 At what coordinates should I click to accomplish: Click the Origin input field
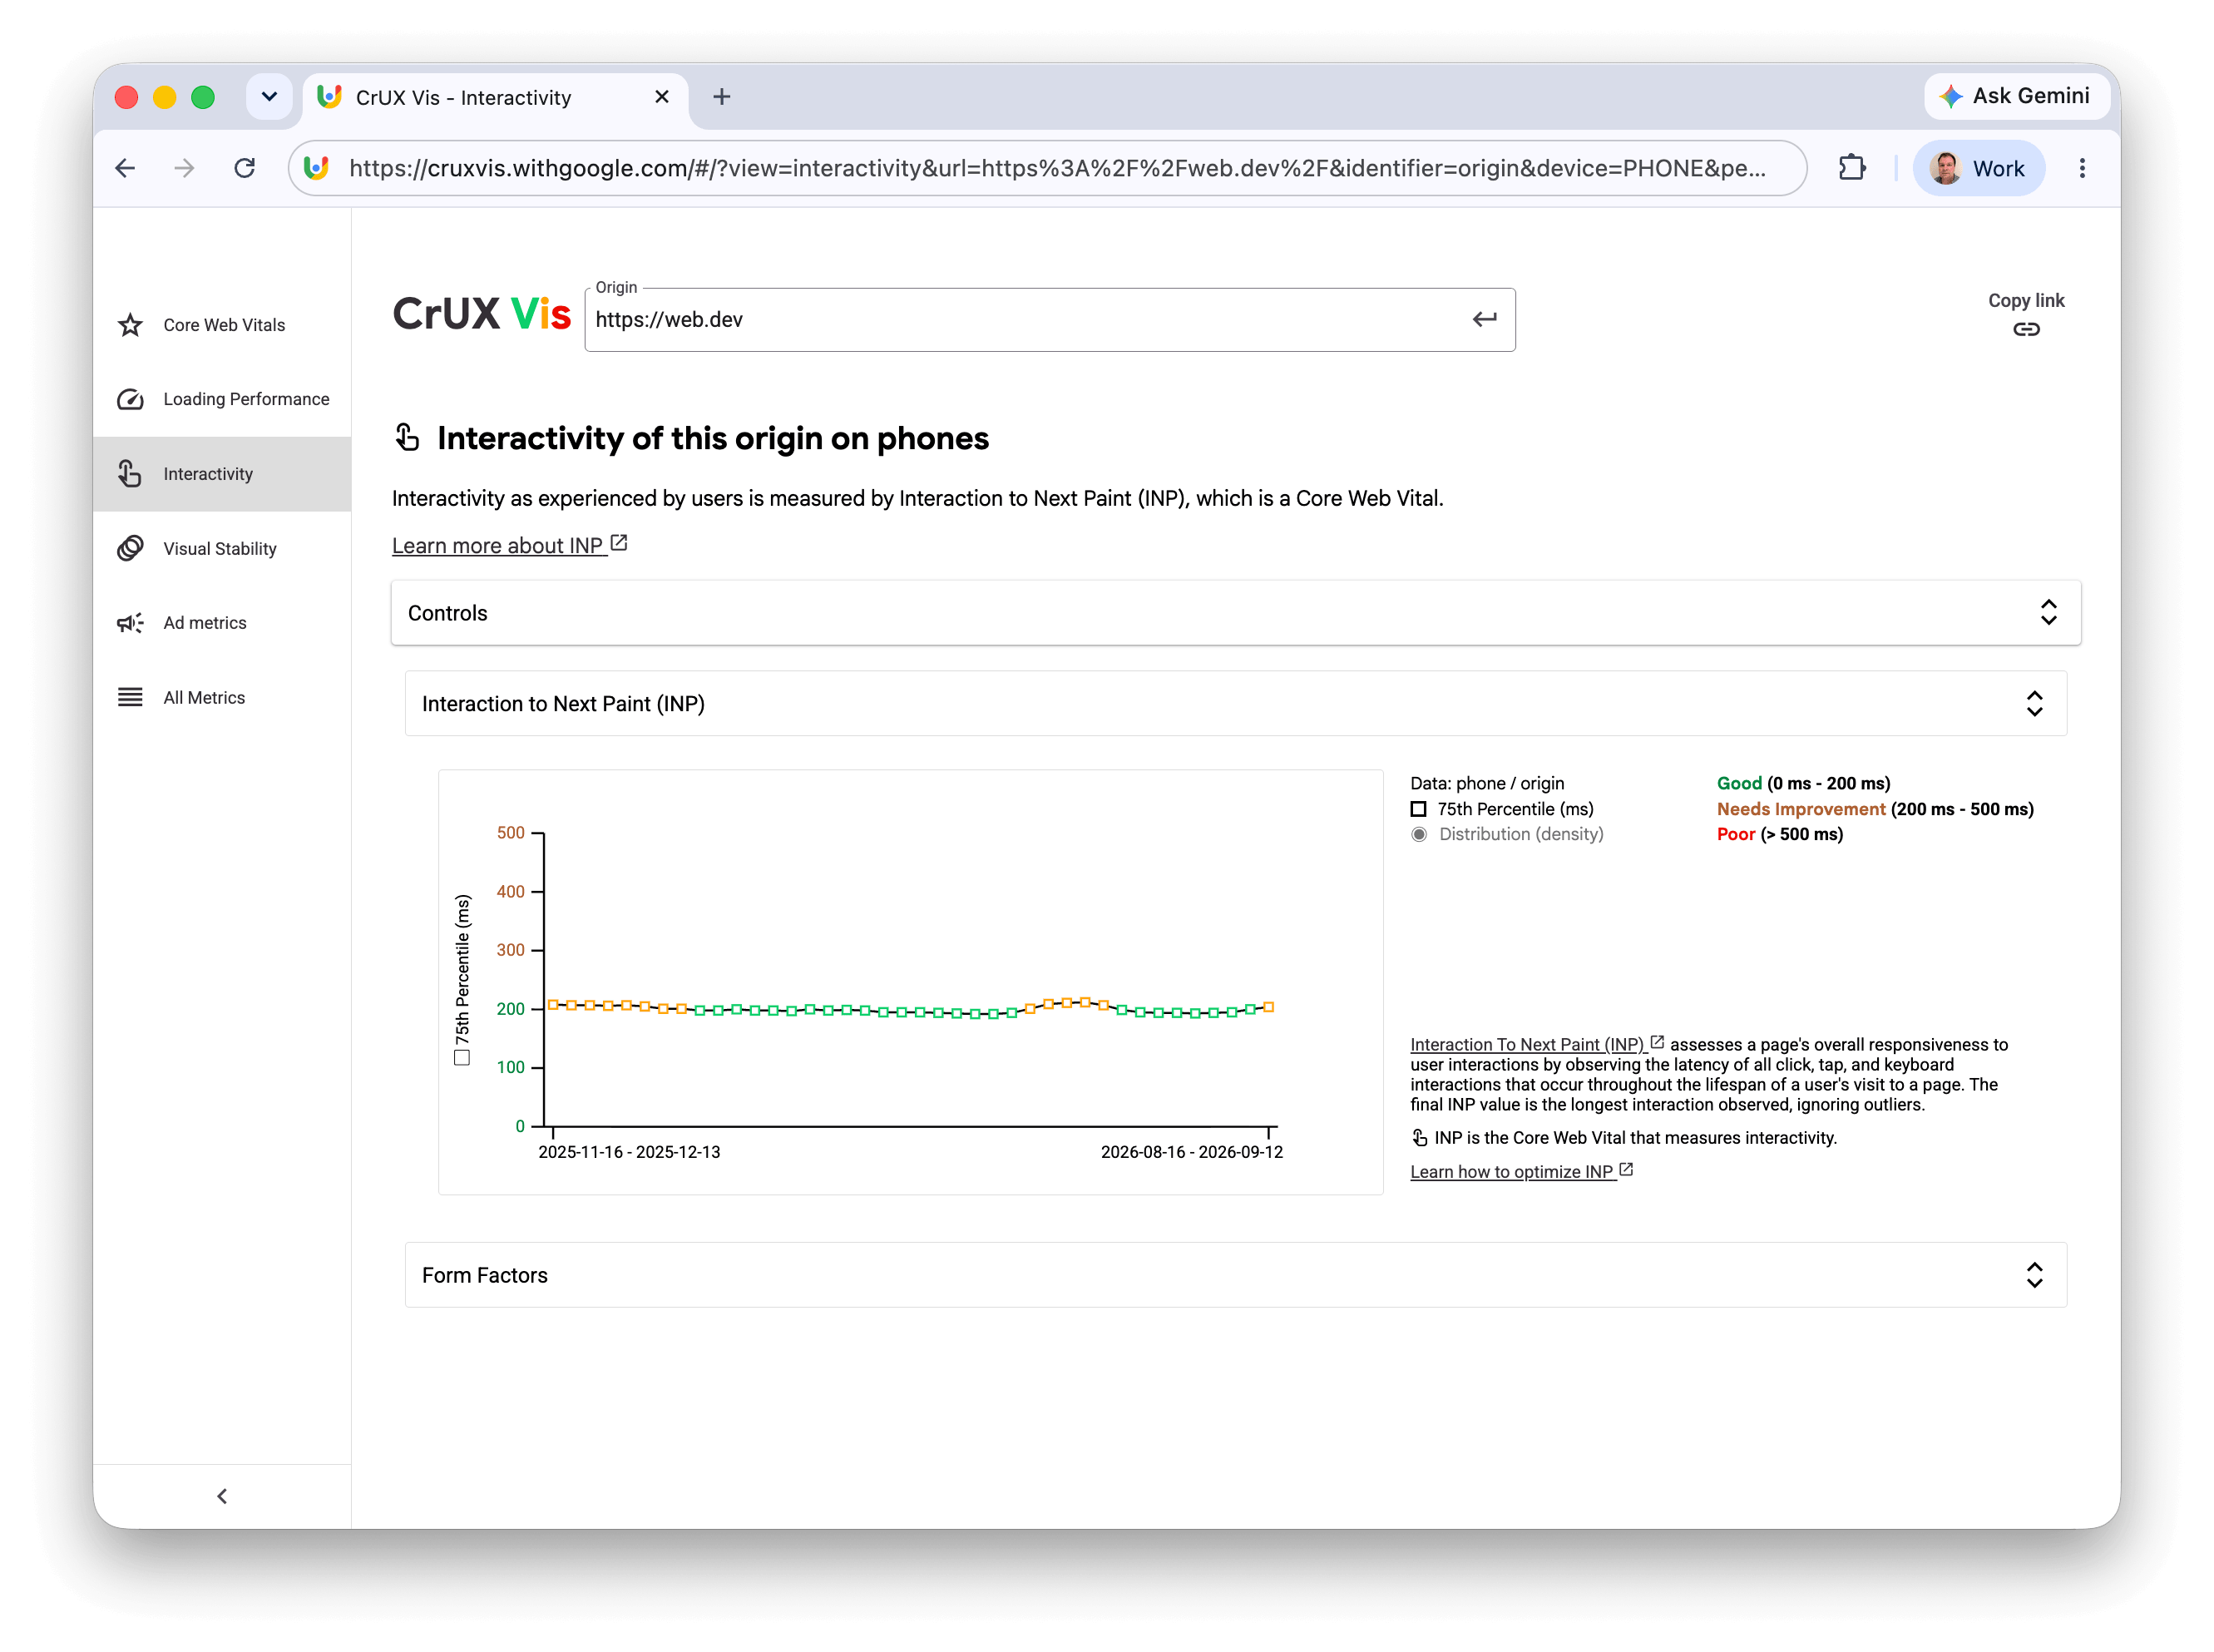pos(1049,319)
